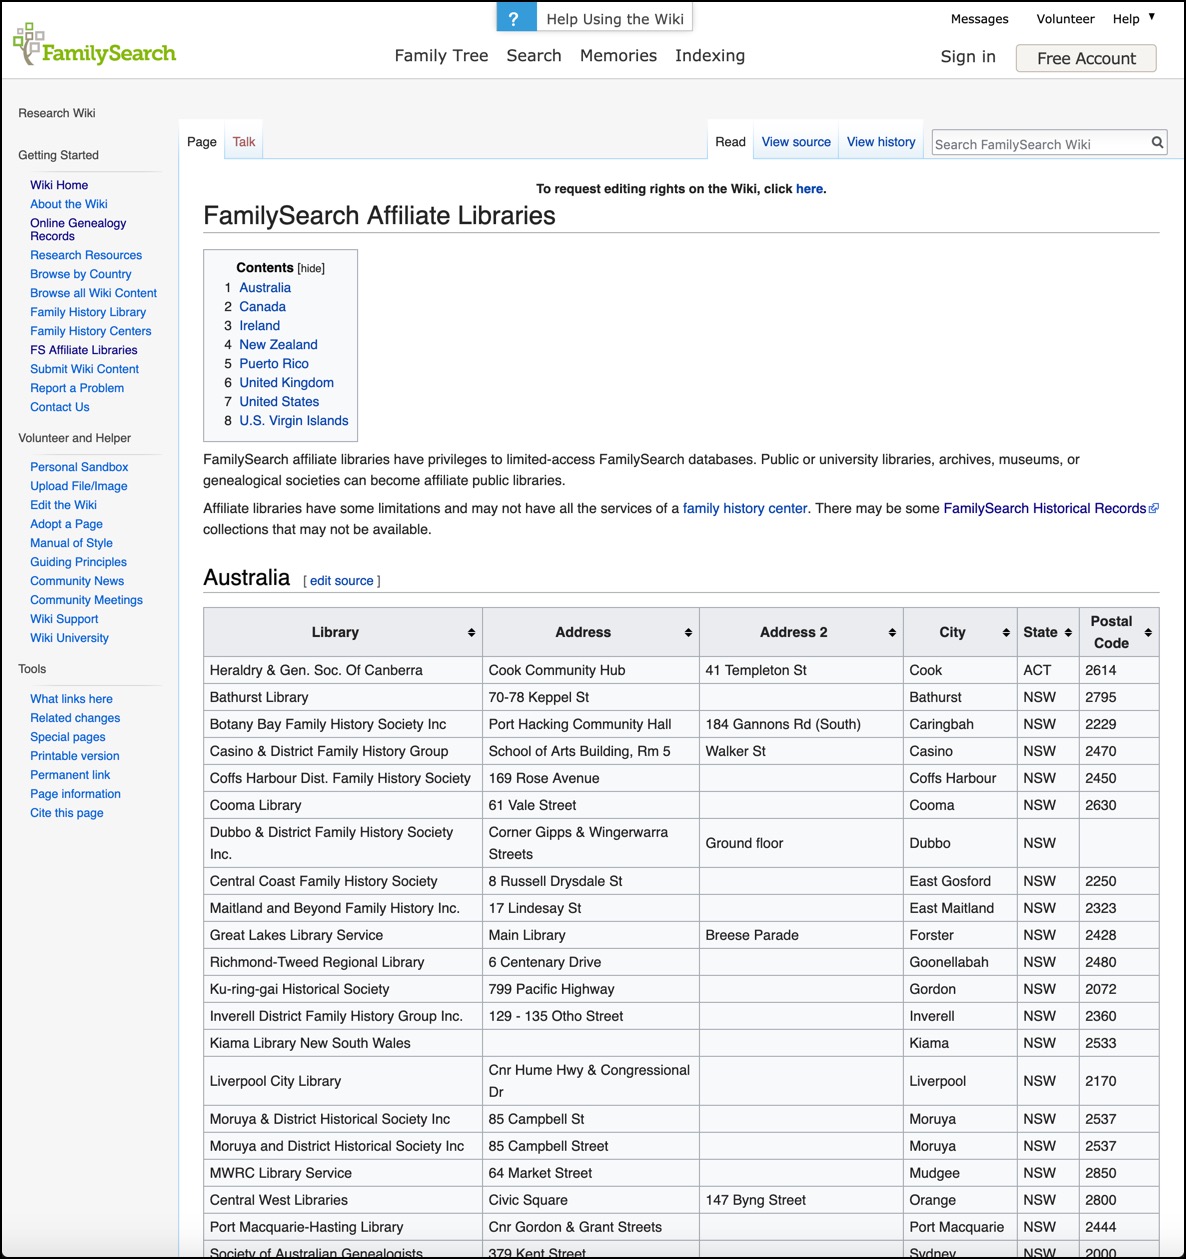
Task: Jump to New Zealand in Contents
Action: click(278, 345)
